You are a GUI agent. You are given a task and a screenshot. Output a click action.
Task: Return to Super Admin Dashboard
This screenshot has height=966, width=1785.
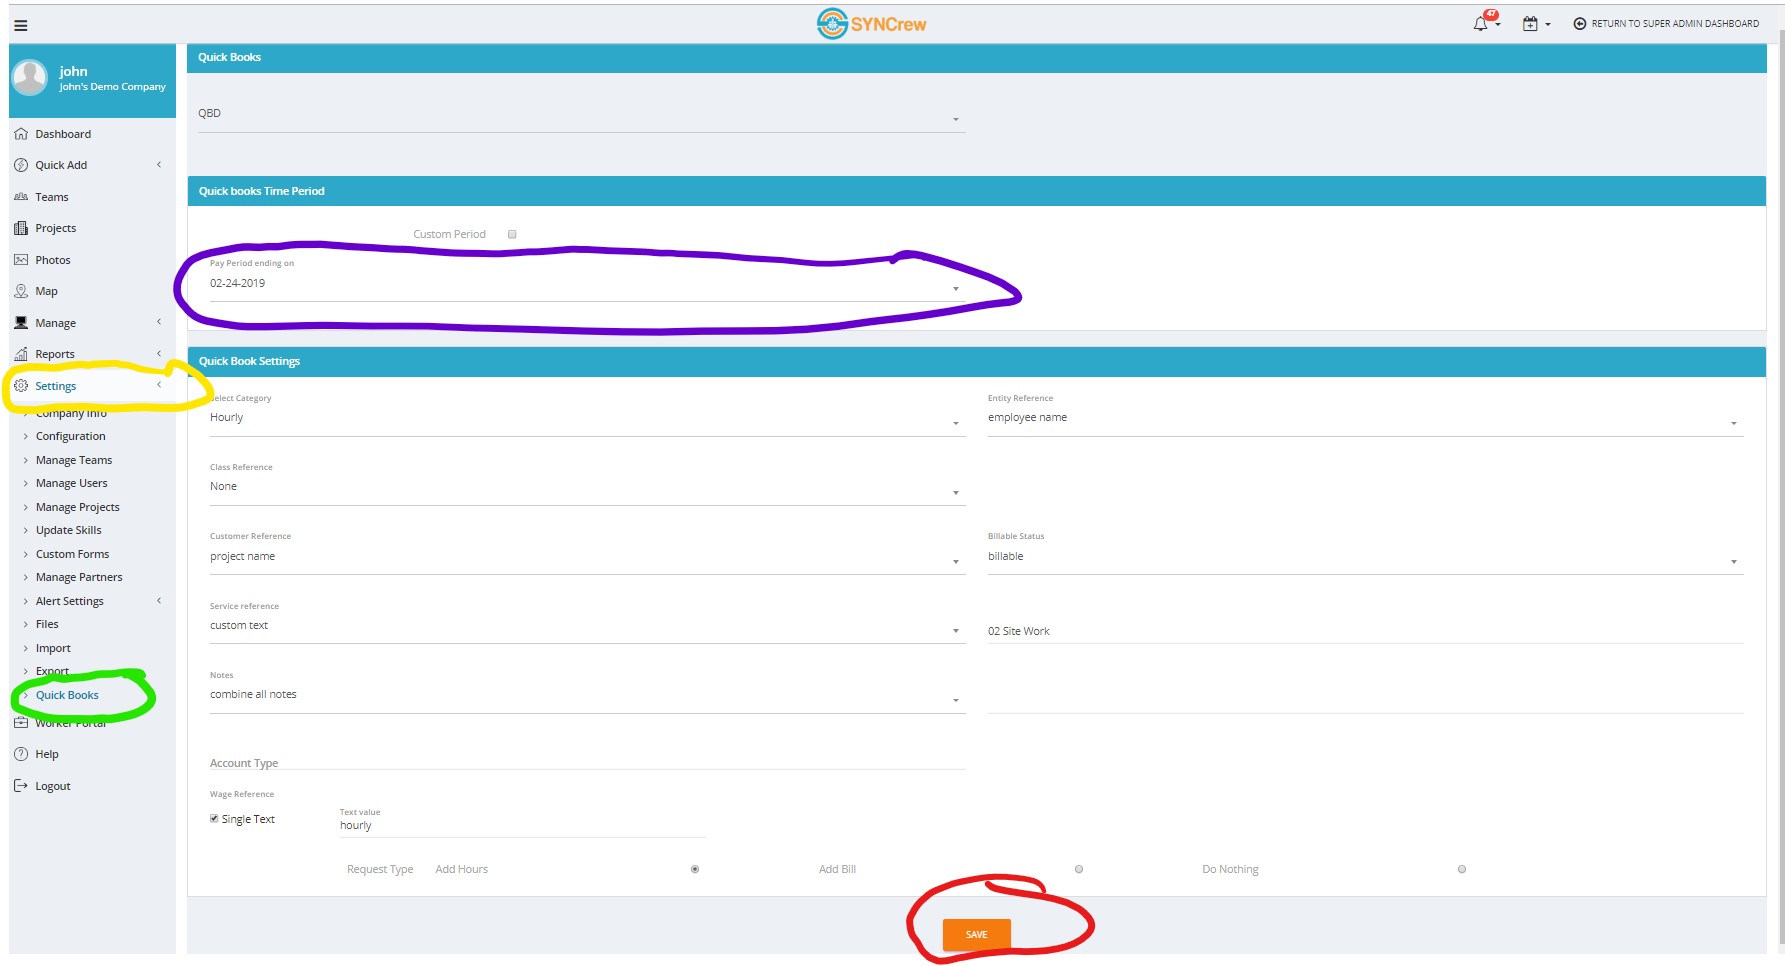coord(1665,23)
